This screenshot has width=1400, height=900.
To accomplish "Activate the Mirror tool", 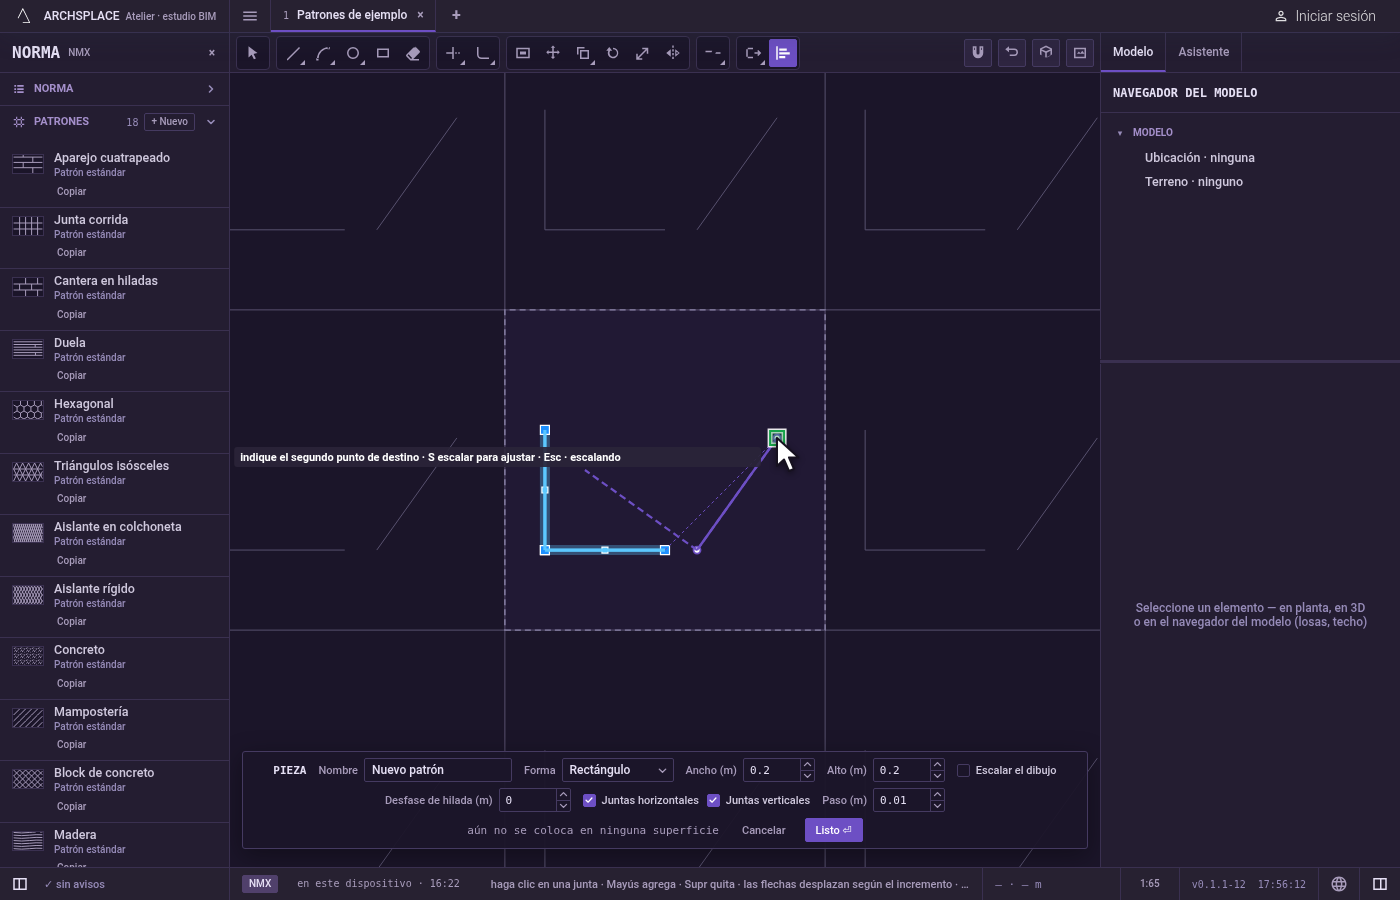I will point(673,53).
